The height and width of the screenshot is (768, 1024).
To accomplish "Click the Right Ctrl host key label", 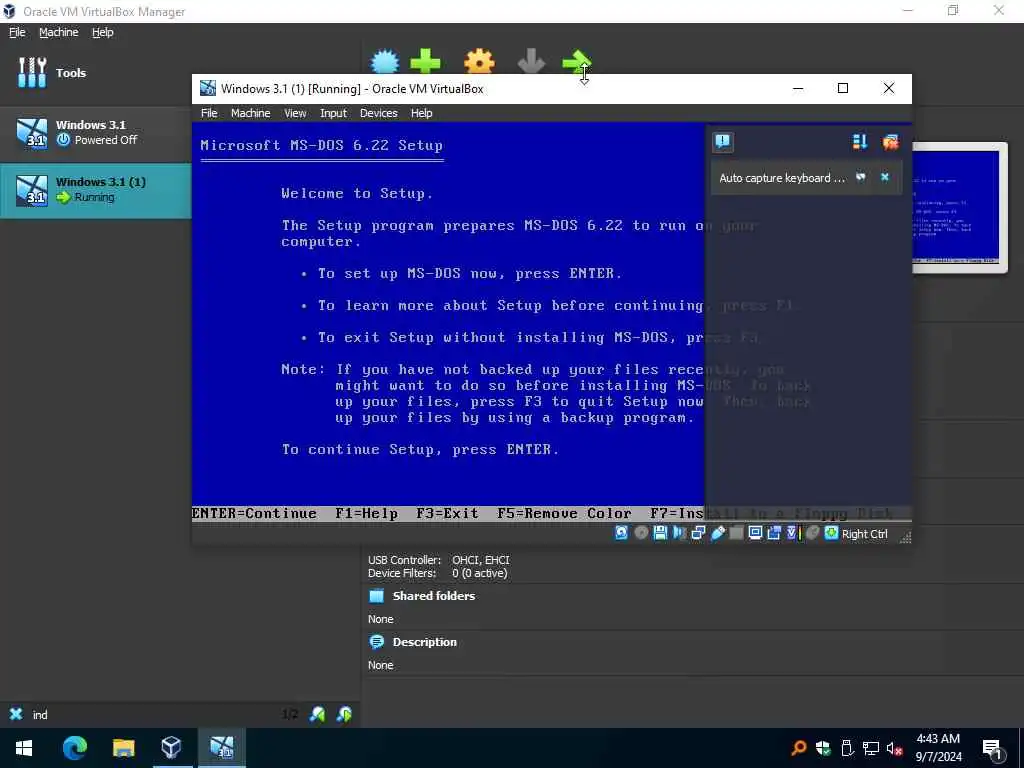I will [x=864, y=534].
